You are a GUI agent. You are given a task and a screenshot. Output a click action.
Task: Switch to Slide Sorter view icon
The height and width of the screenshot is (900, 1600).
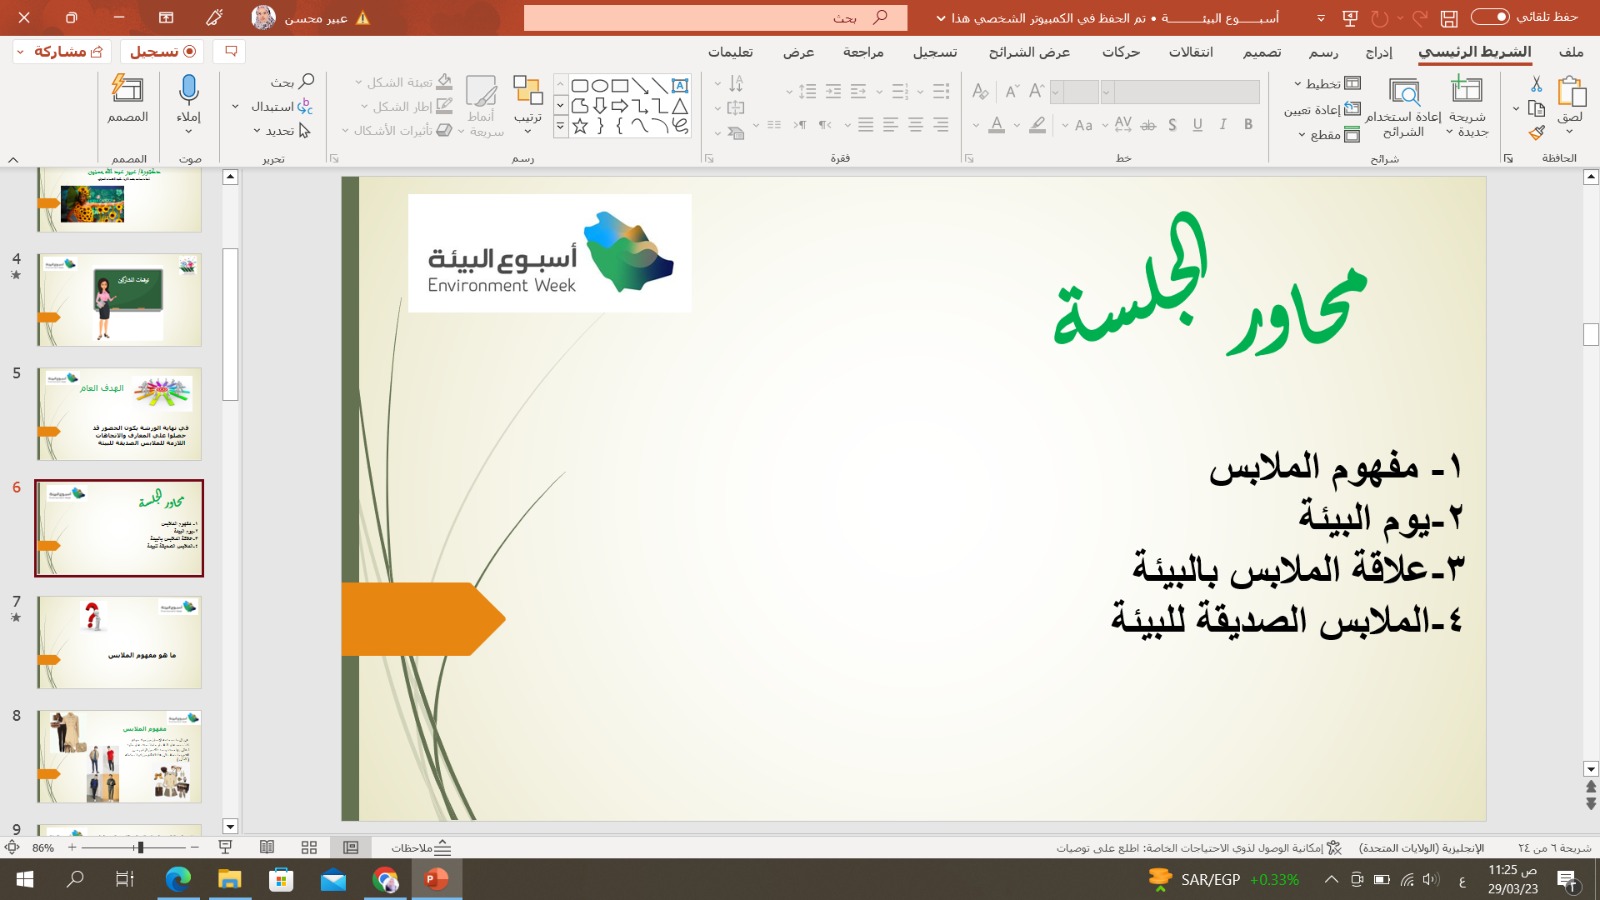point(309,847)
